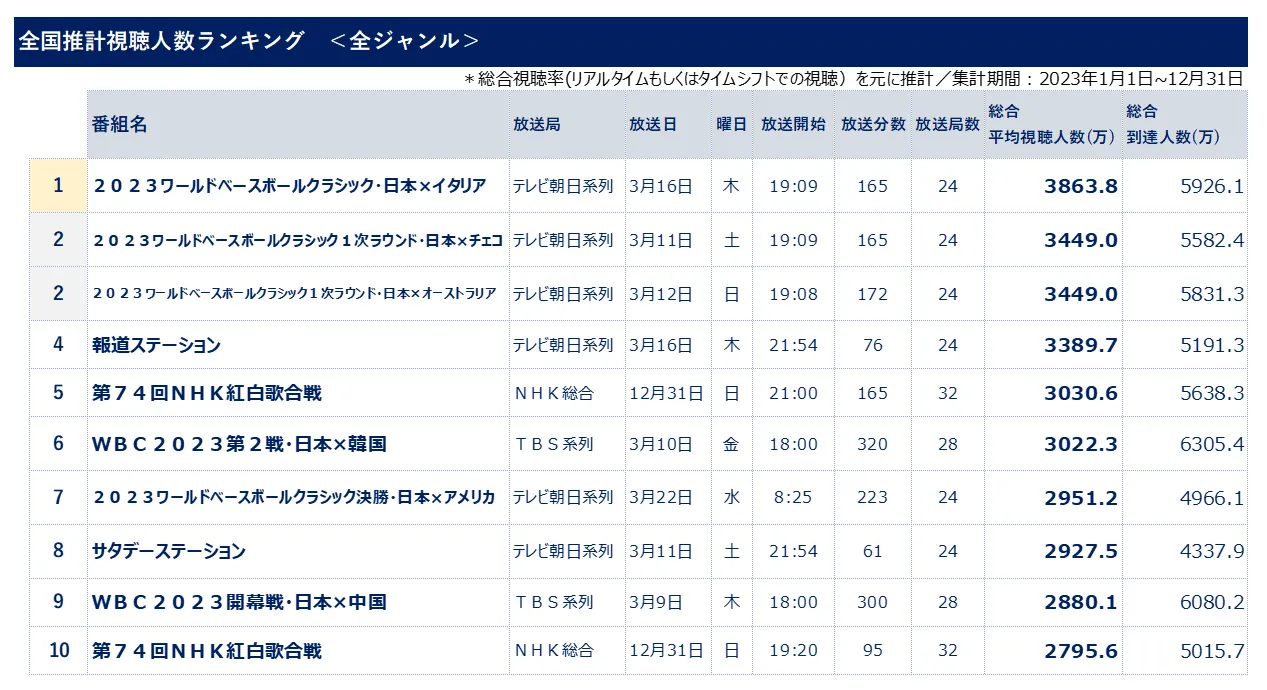Select サタデーステーション program name
1267x690 pixels.
(x=169, y=551)
